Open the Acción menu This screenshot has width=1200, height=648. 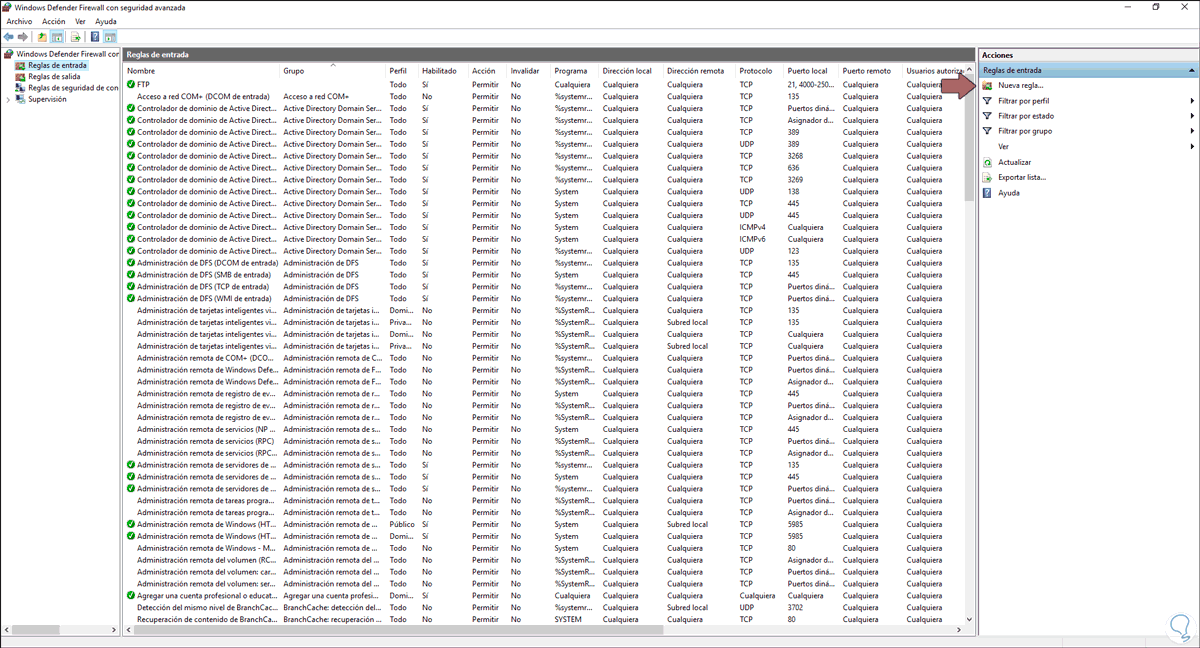point(54,21)
